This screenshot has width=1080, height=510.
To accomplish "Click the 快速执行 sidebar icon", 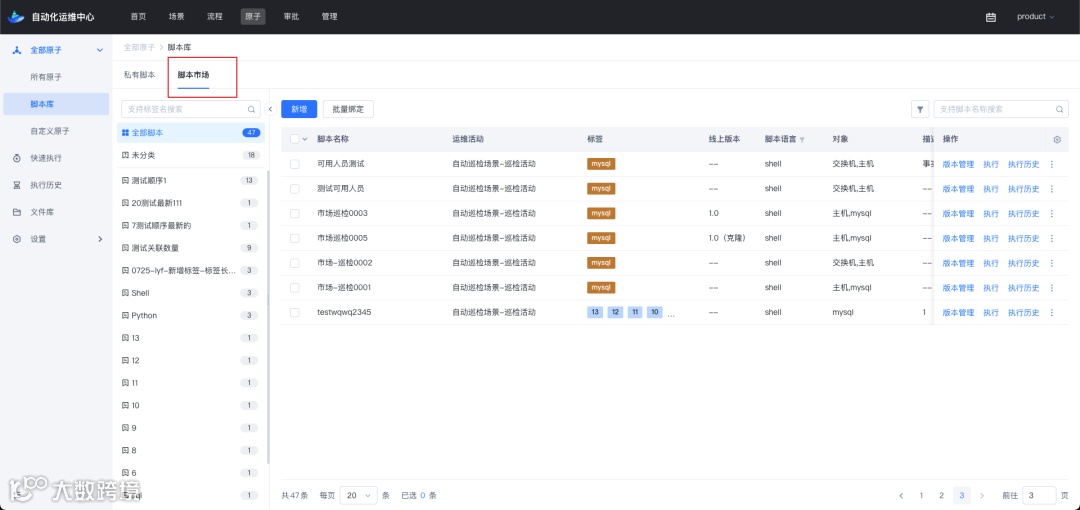I will (17, 158).
